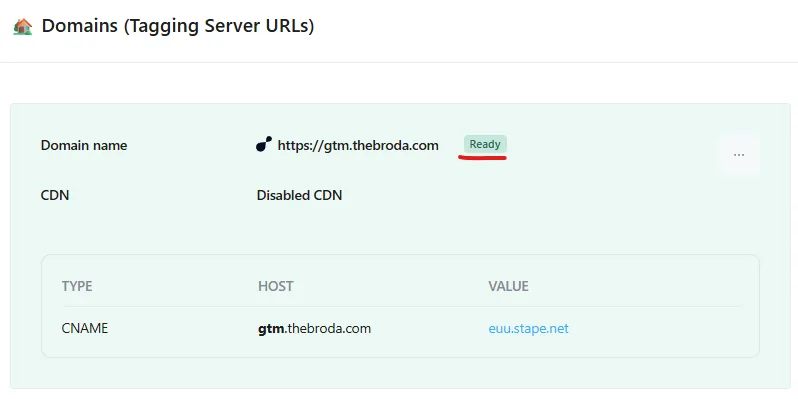Open the three-dot options menu for domain
This screenshot has width=798, height=399.
click(x=739, y=155)
